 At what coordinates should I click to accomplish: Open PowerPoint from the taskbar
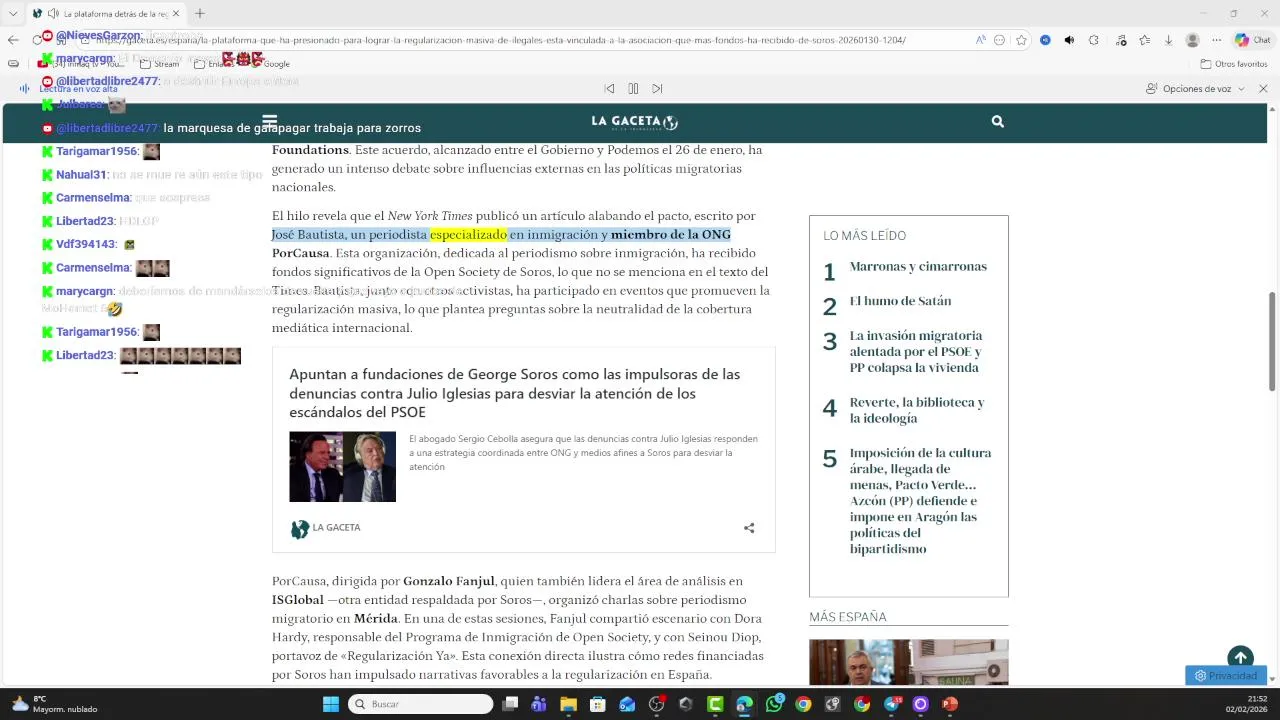click(x=950, y=704)
